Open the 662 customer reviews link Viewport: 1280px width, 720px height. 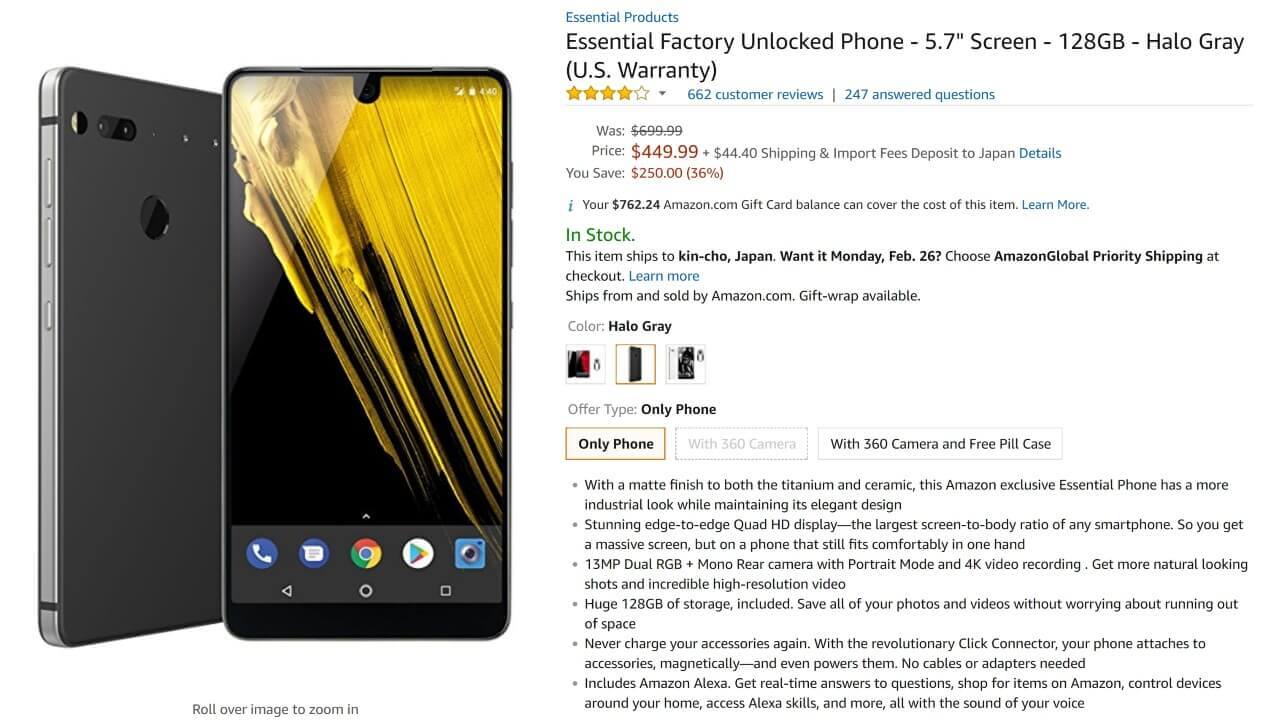pyautogui.click(x=755, y=94)
